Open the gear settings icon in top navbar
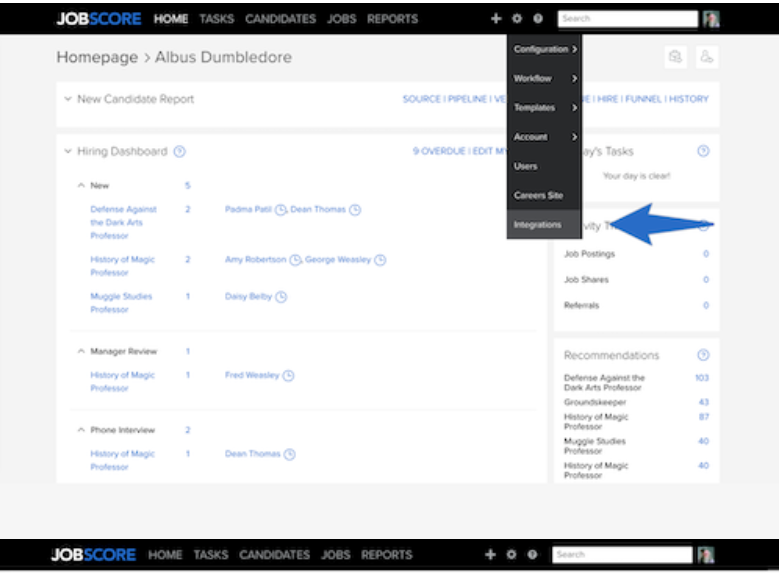The image size is (783, 573). pos(516,19)
